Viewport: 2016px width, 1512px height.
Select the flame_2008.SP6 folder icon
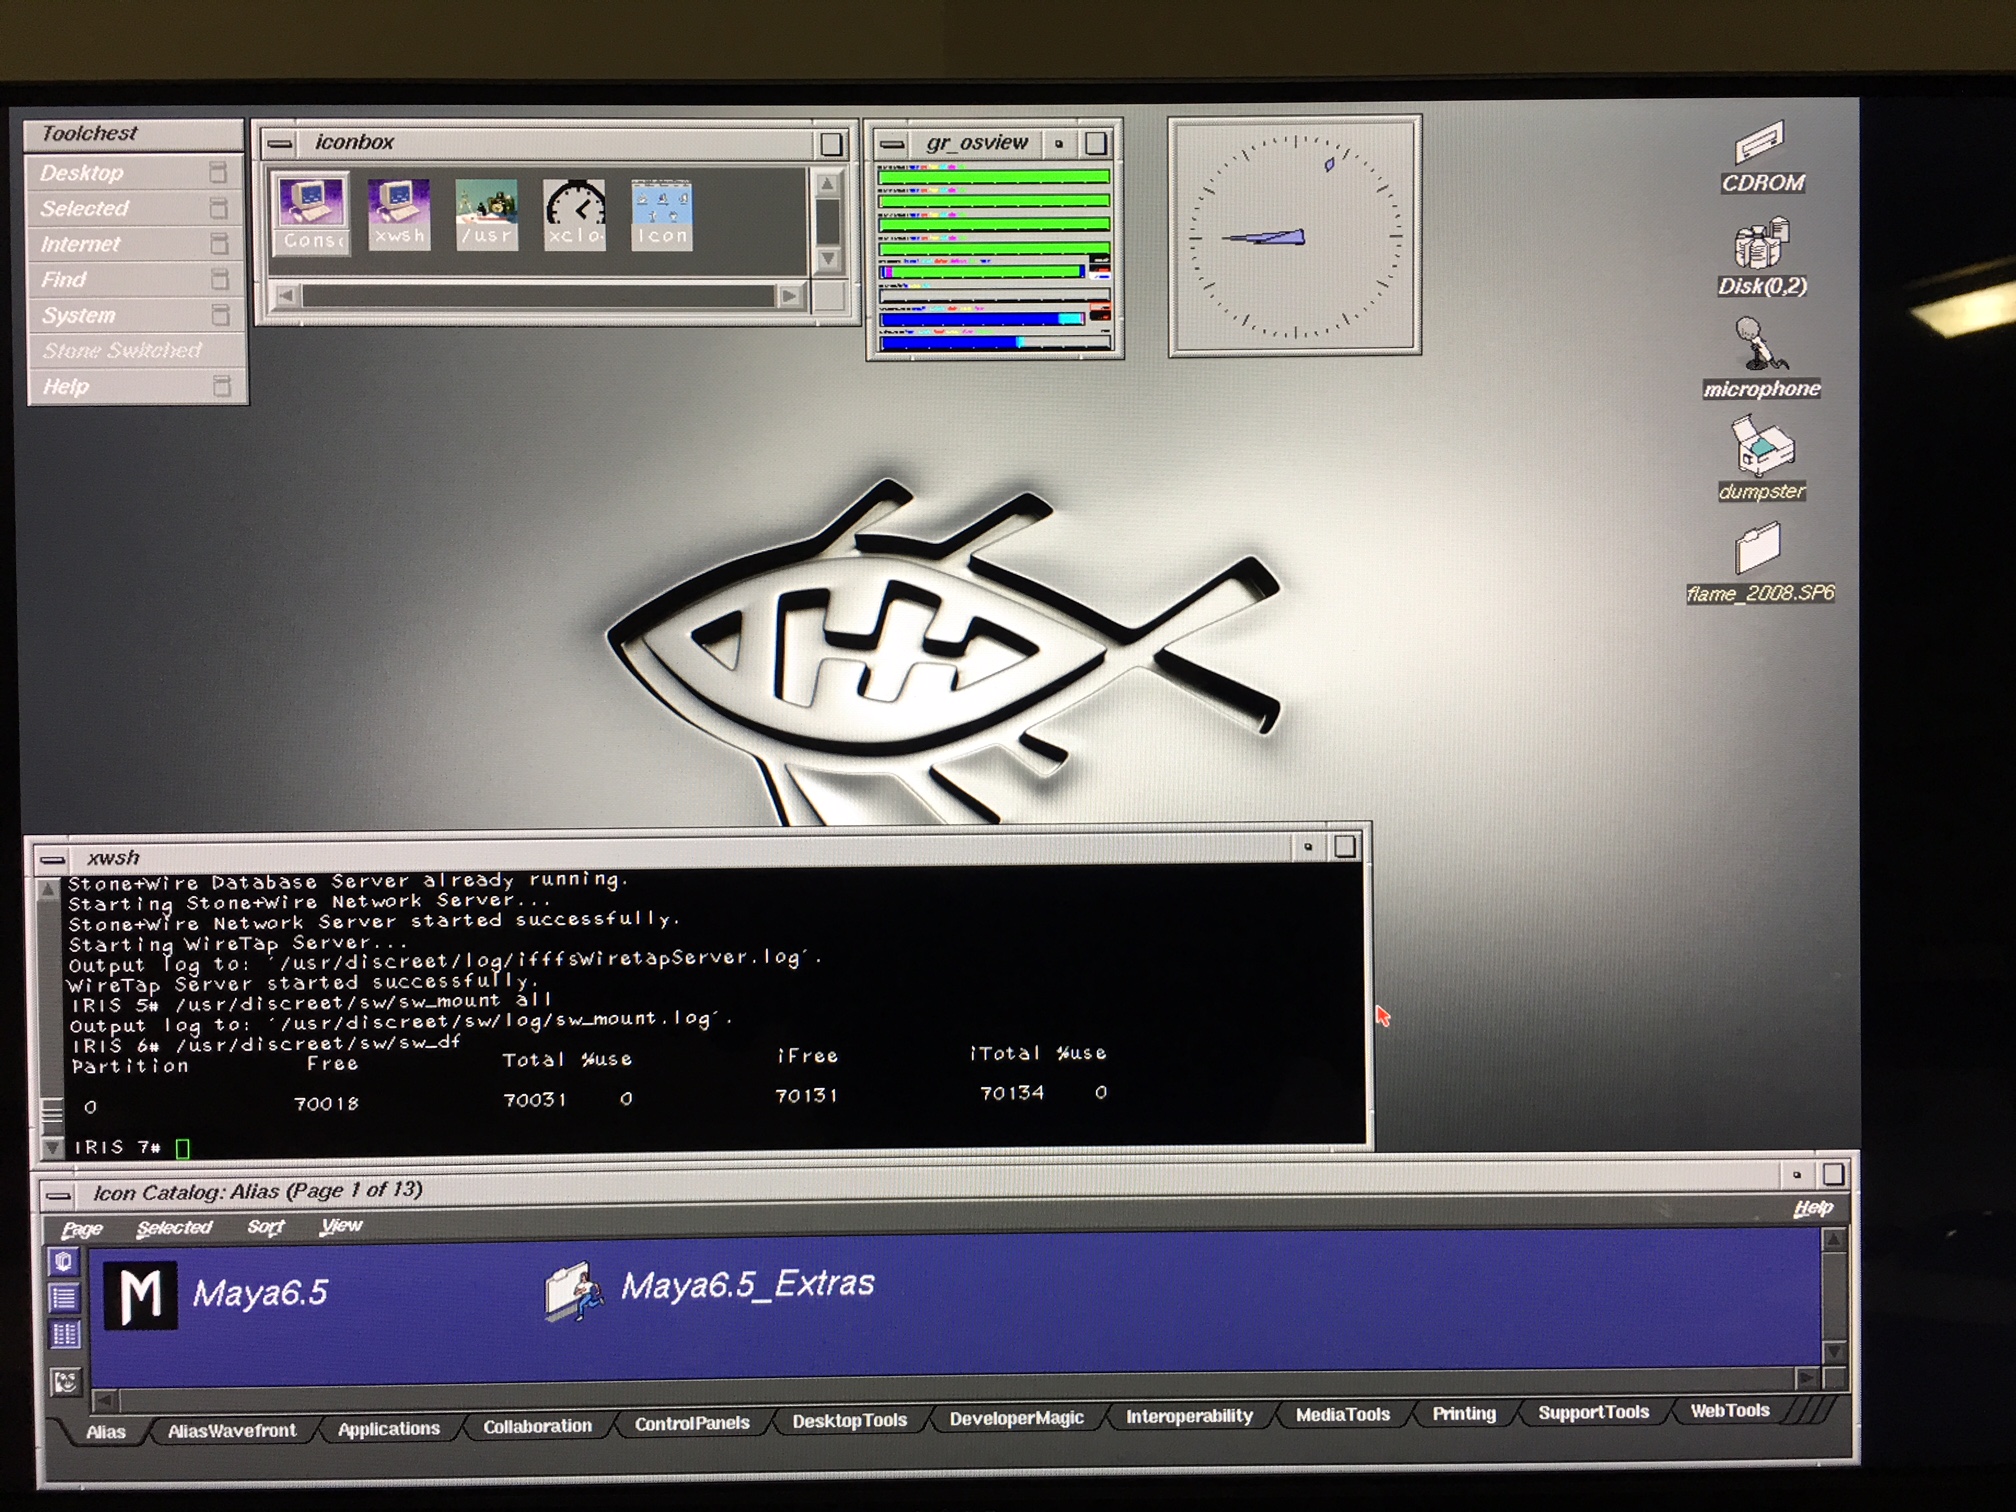(1760, 564)
